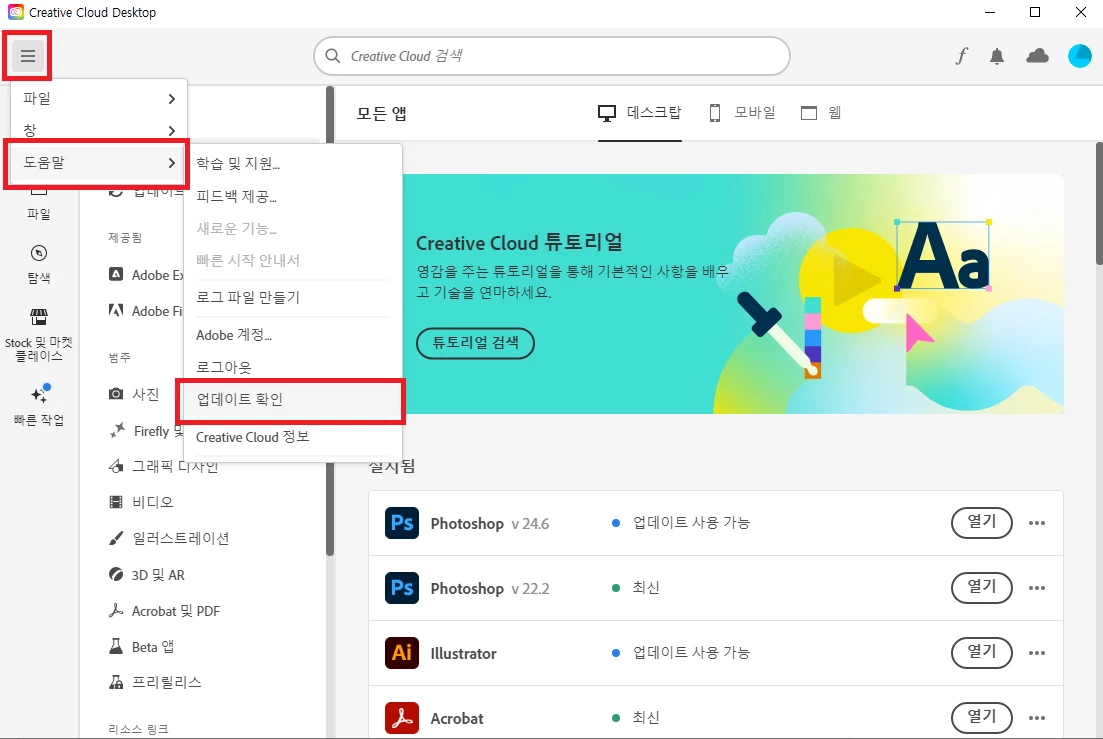Screen dimensions: 1103x739
Task: Open the 탐색 (Discover) sidebar icon
Action: point(39,264)
